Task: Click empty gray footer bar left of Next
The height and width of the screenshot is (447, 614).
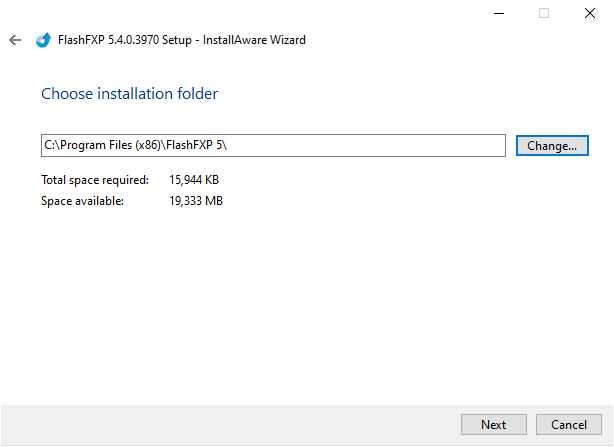Action: click(x=230, y=424)
